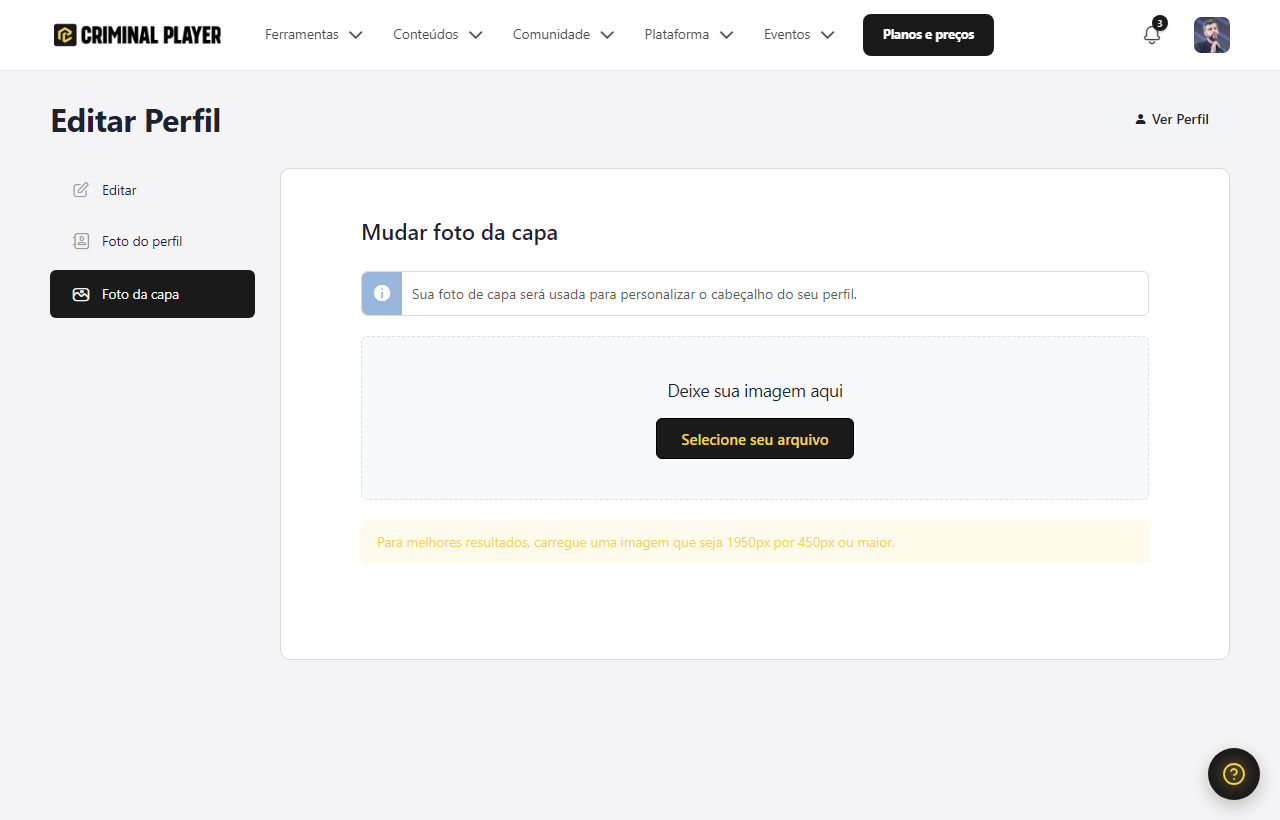Expand the Plataforma chevron
The width and height of the screenshot is (1280, 820).
tap(727, 35)
